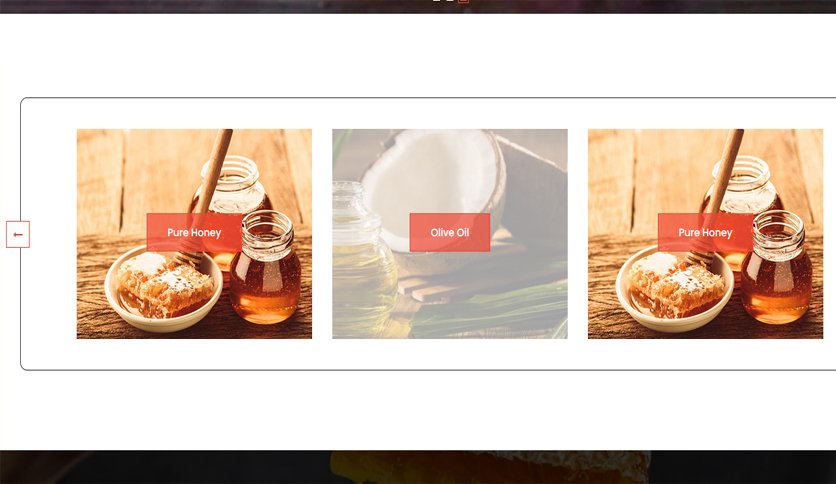Click the rightmost honey product image
This screenshot has height=484, width=836.
click(x=705, y=233)
